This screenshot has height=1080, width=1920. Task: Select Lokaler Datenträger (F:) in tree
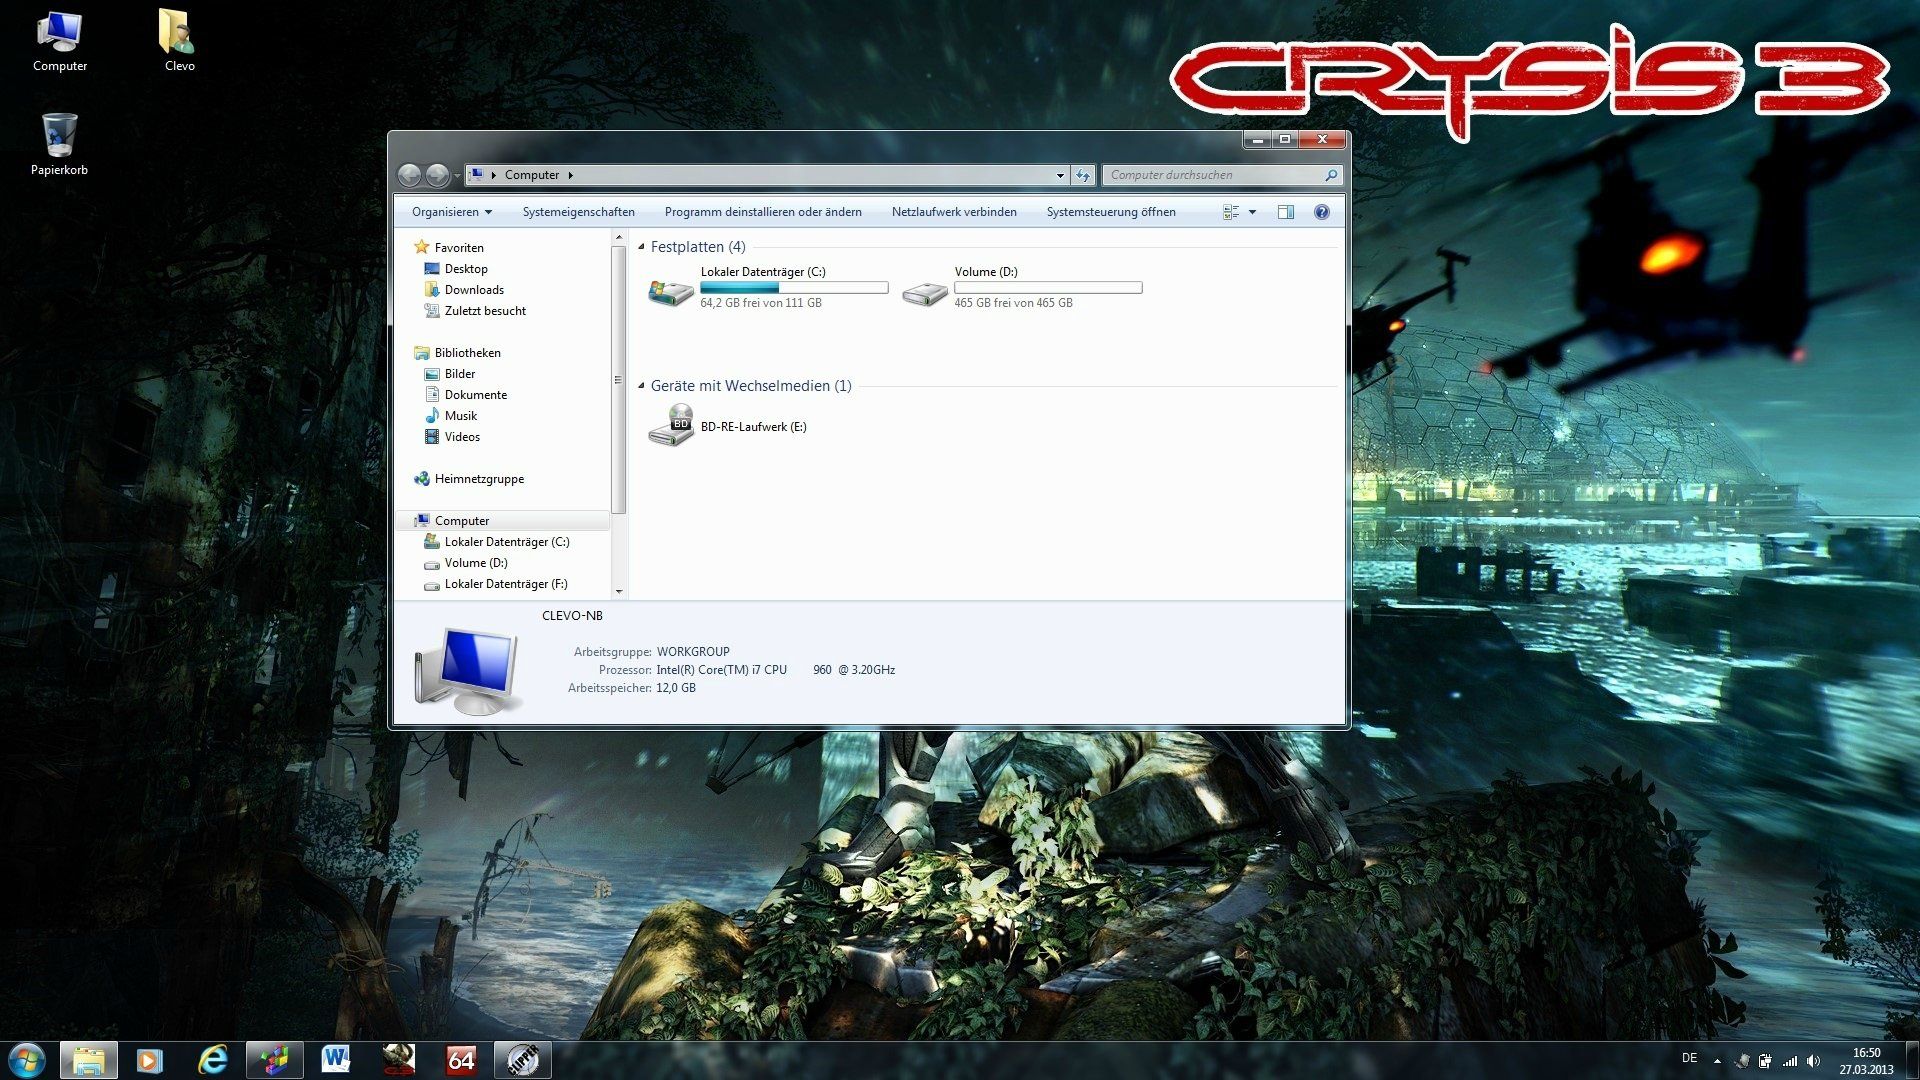point(506,584)
